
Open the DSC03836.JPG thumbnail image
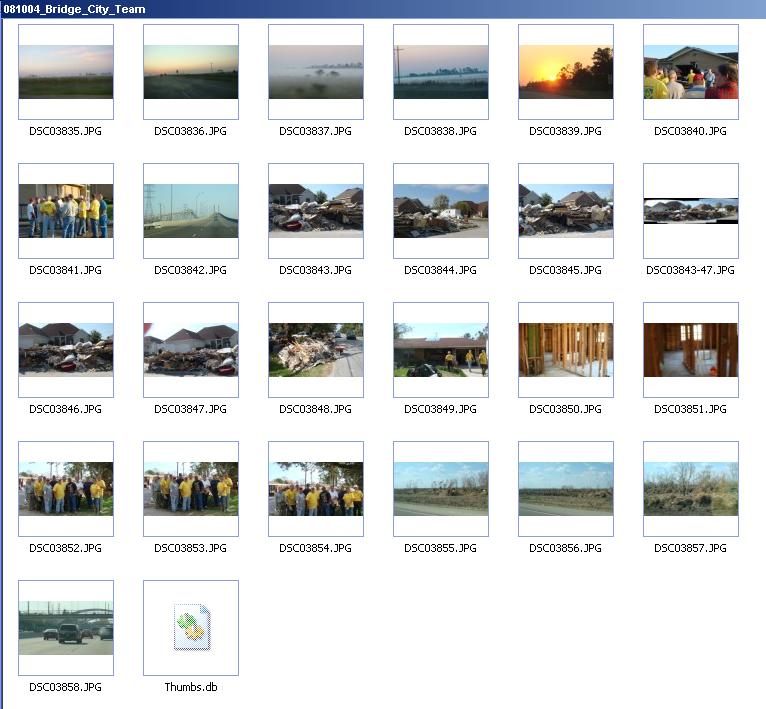click(x=191, y=72)
